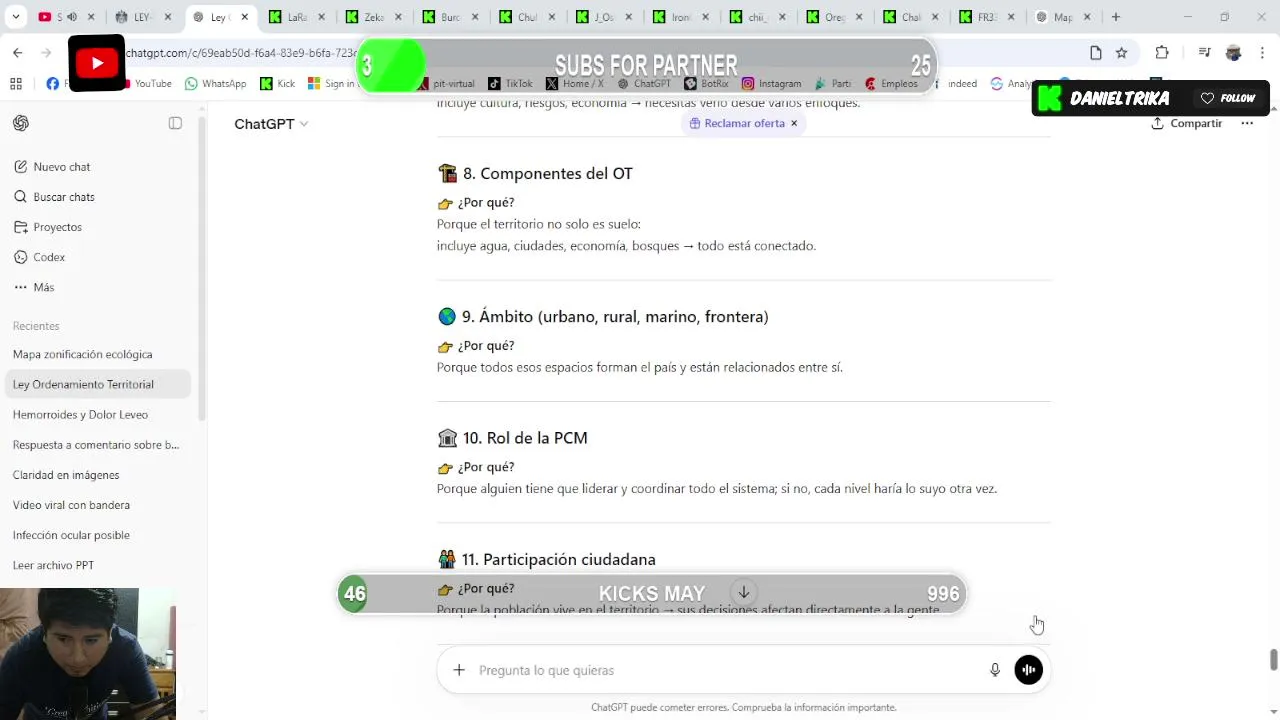Go forward with the browser arrow
Screen dimensions: 1280x720
click(x=48, y=53)
